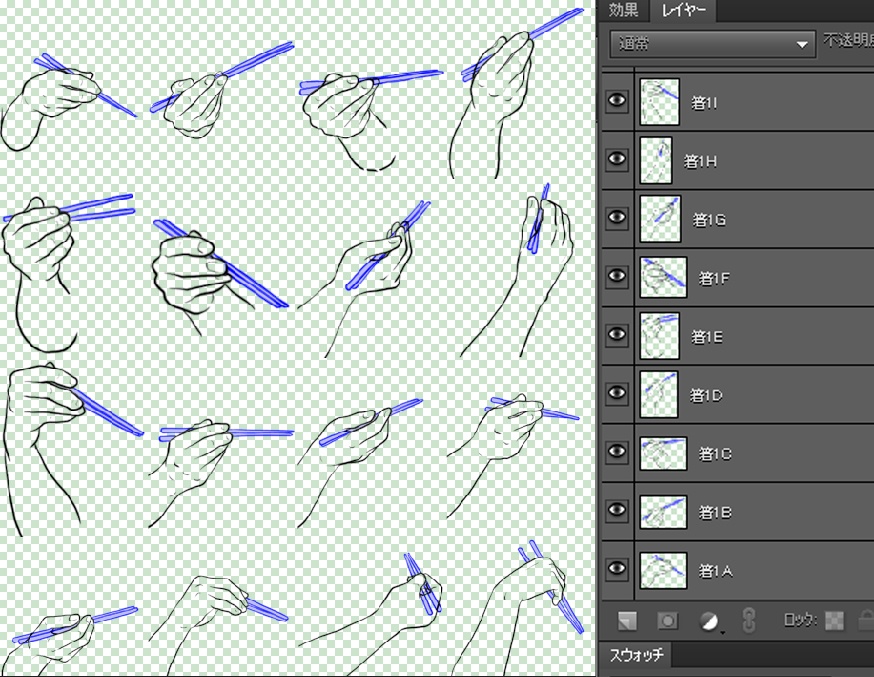This screenshot has width=874, height=677.
Task: Hide the 箸1A layer
Action: click(616, 569)
